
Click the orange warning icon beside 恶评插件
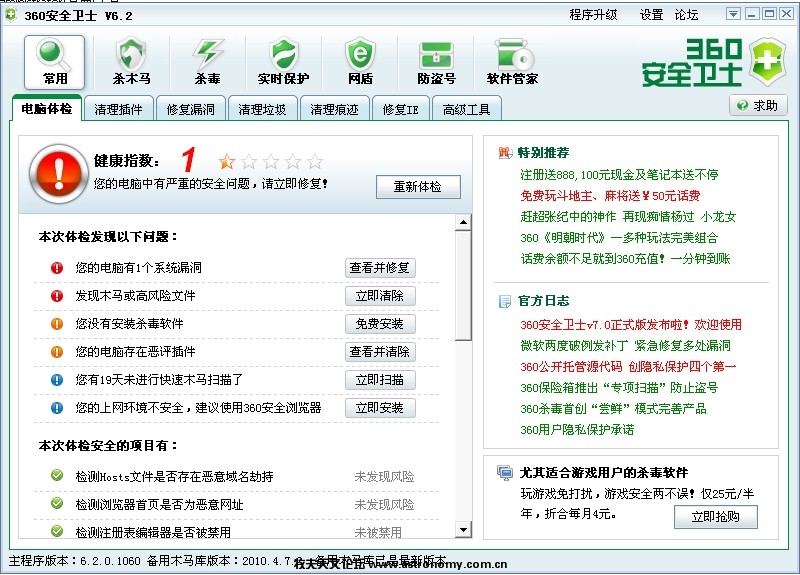tap(57, 352)
